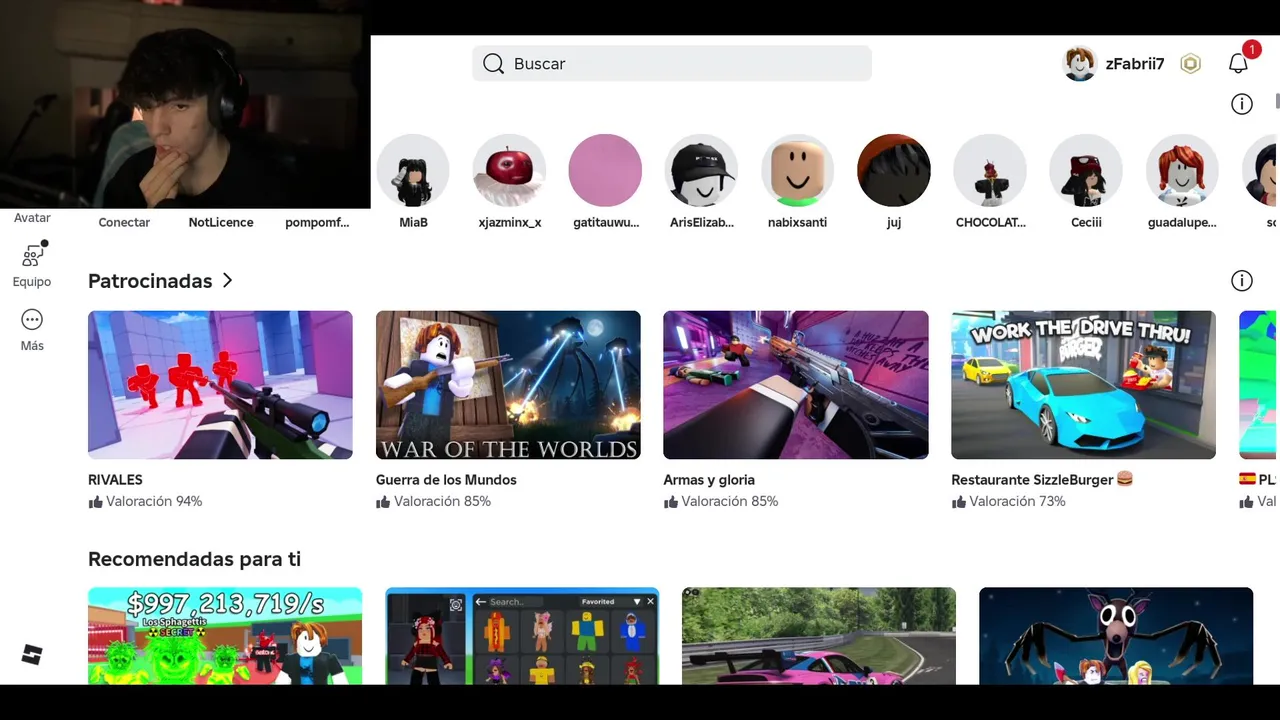Click the Recomendadas para ti heading
The width and height of the screenshot is (1280, 720).
tap(194, 559)
